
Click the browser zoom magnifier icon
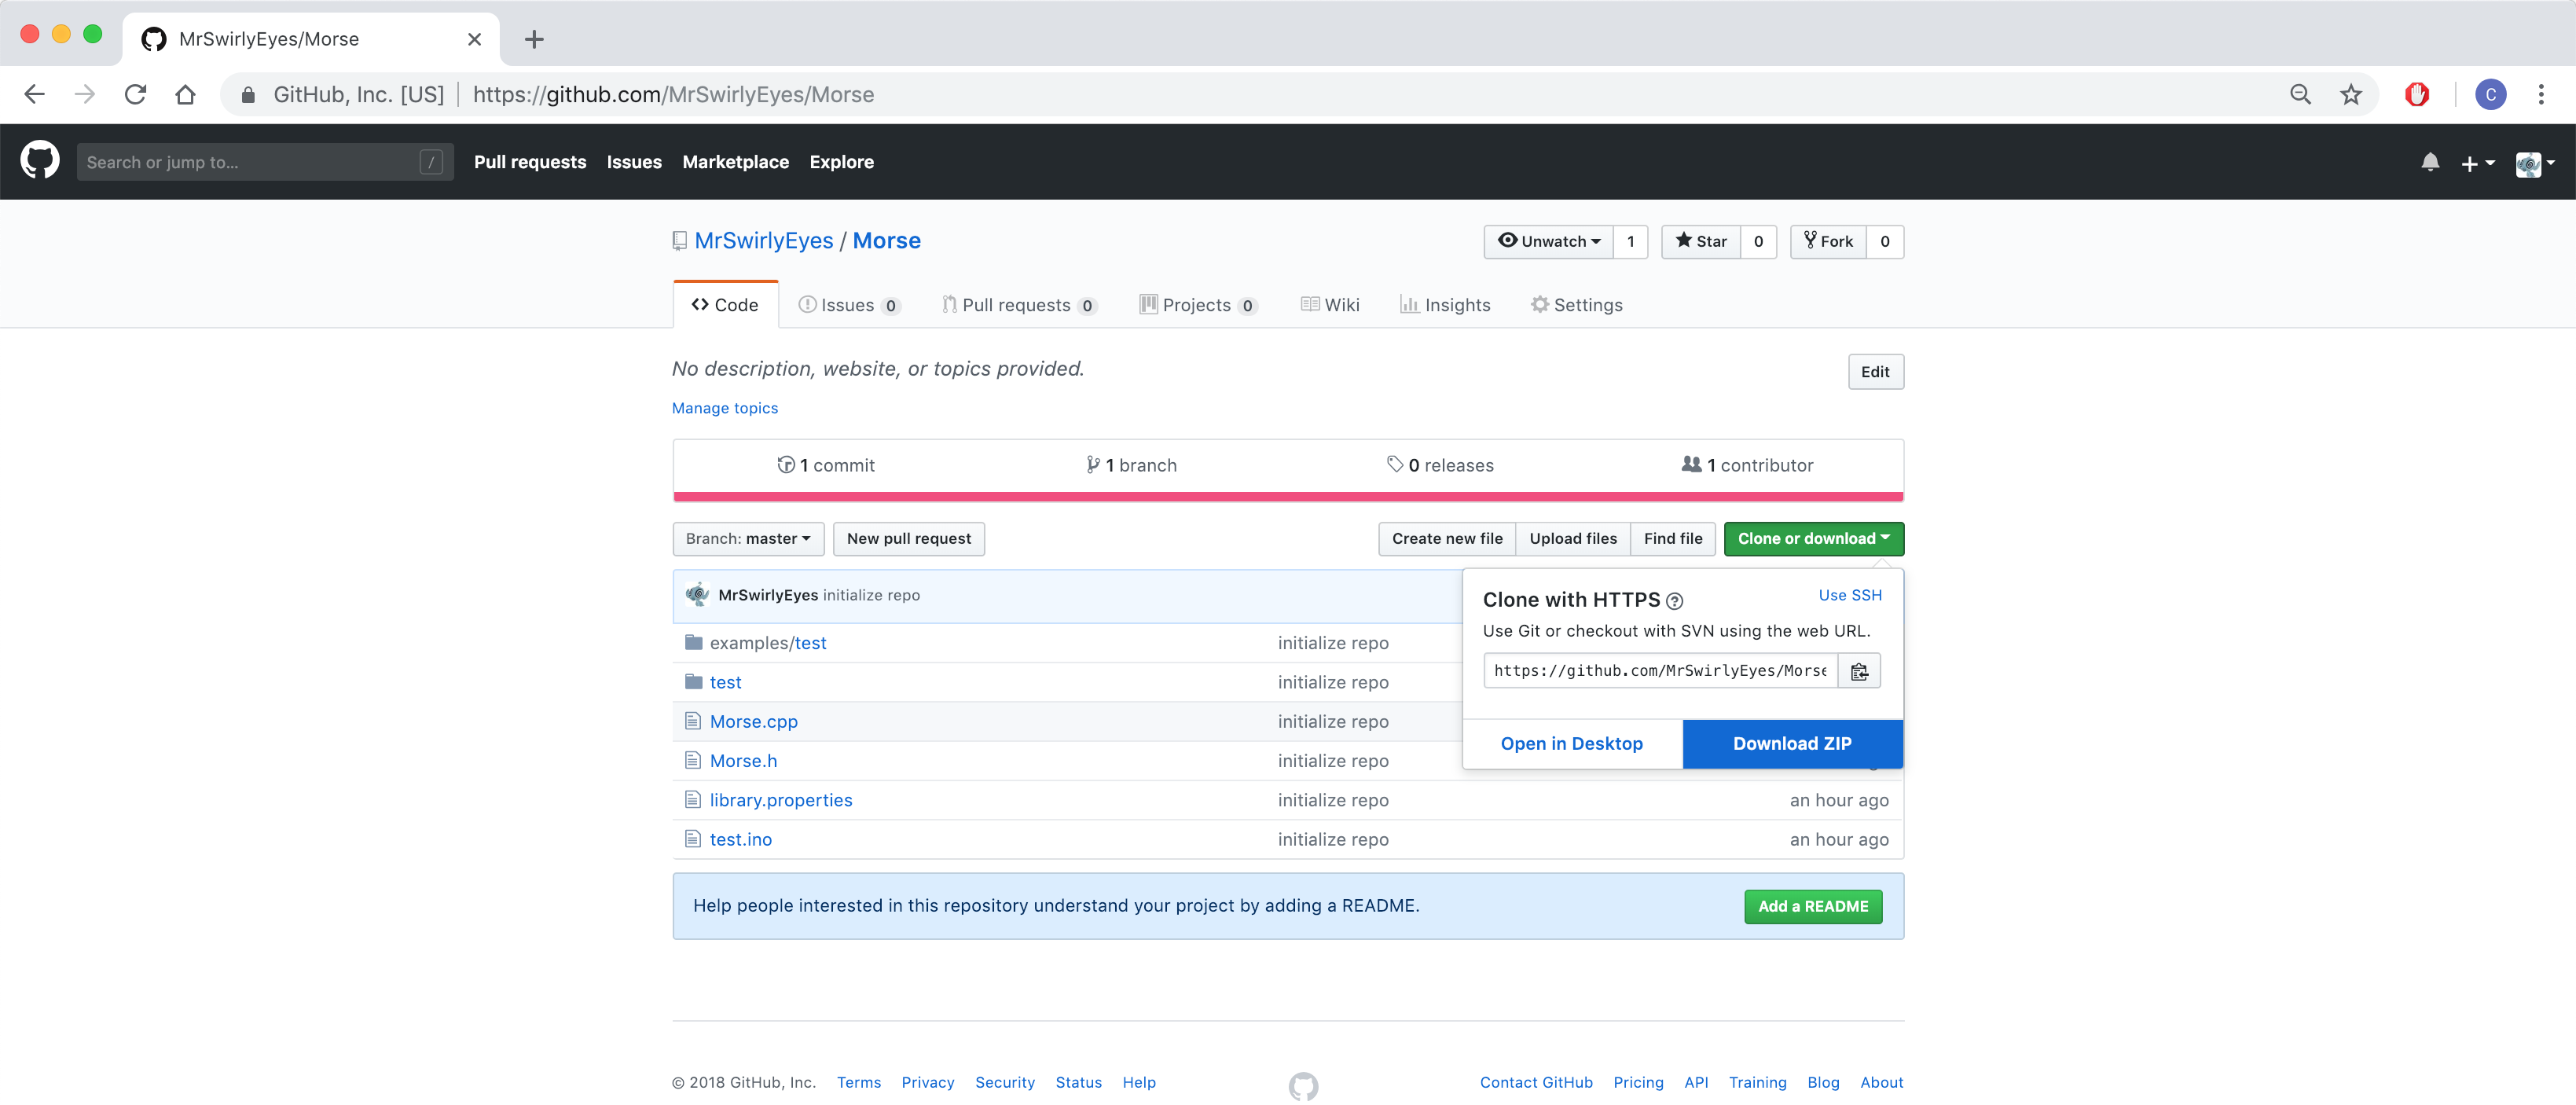(2300, 94)
